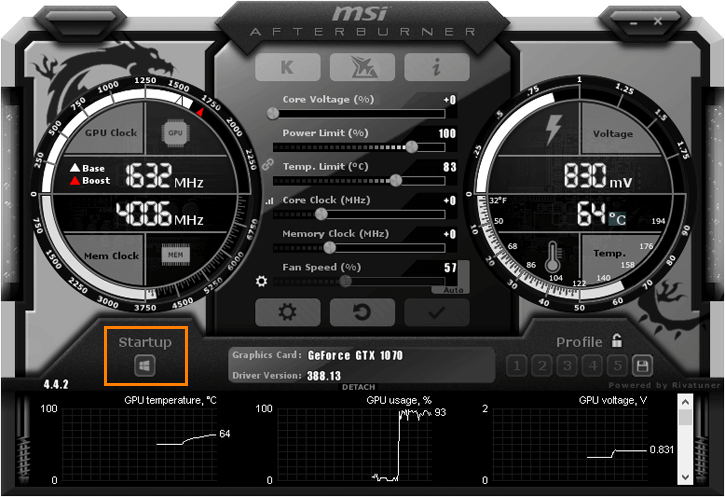725x497 pixels.
Task: Click the Fan Speed 57 value field
Action: [x=450, y=268]
